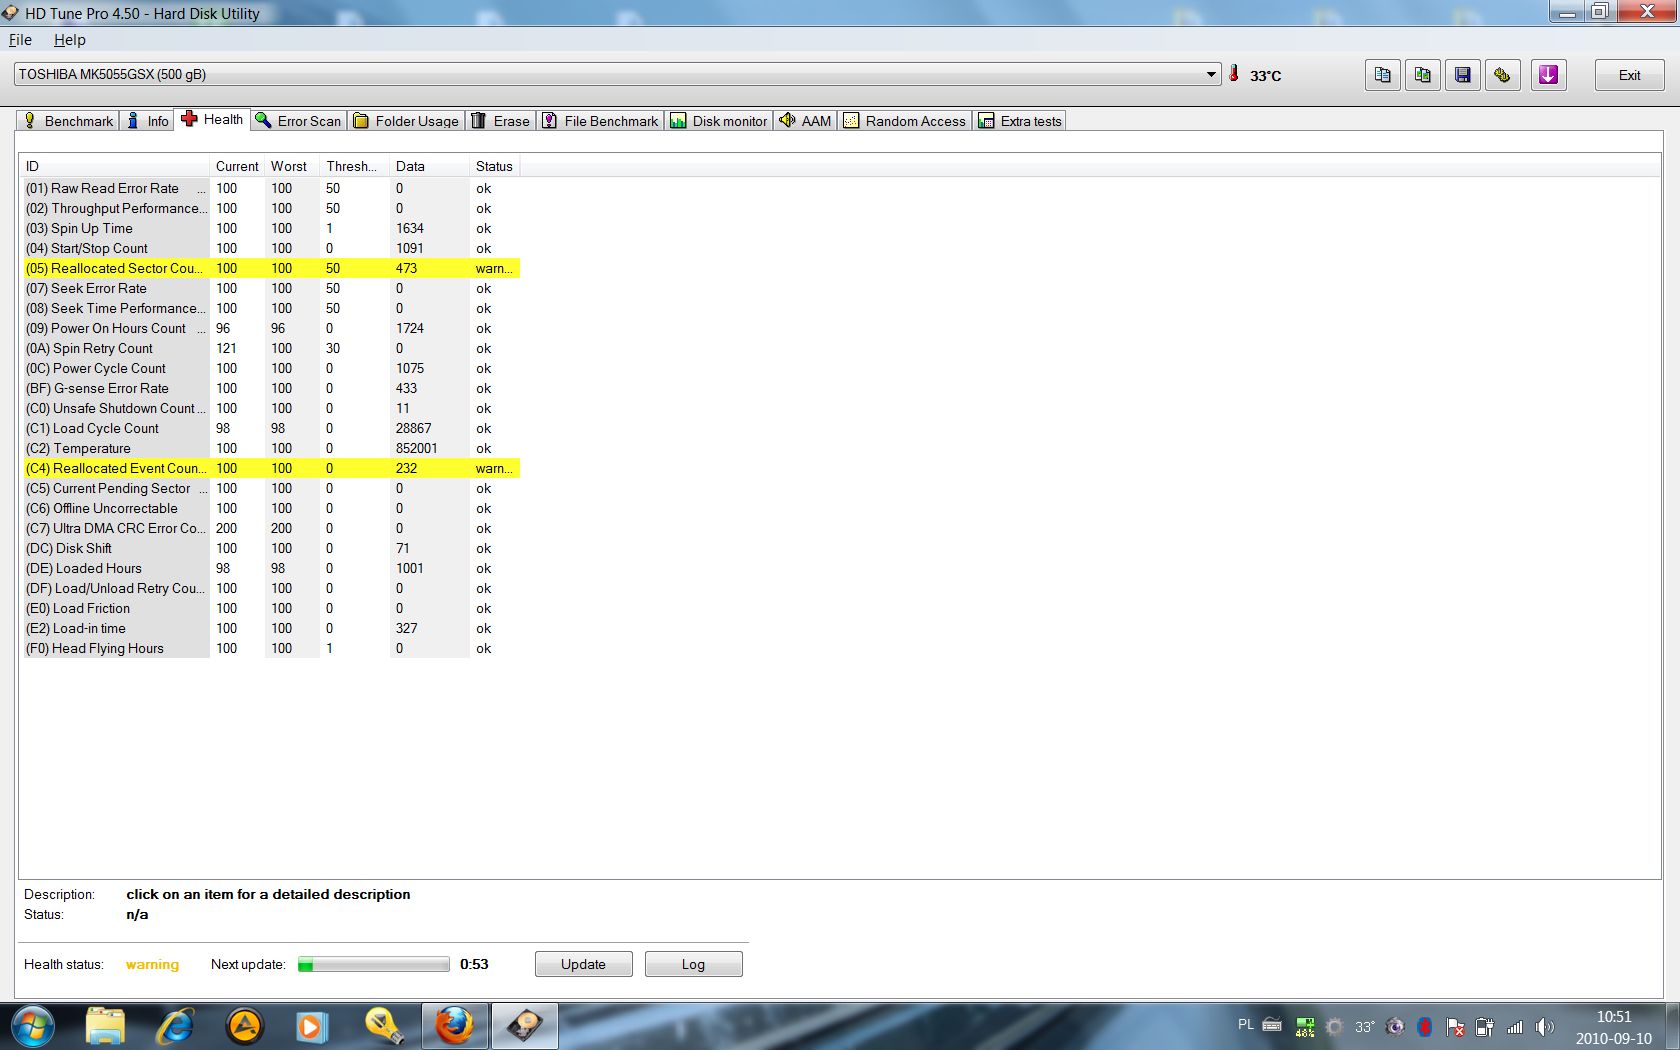
Task: Select the (03) Spin Up Time row
Action: [270, 228]
